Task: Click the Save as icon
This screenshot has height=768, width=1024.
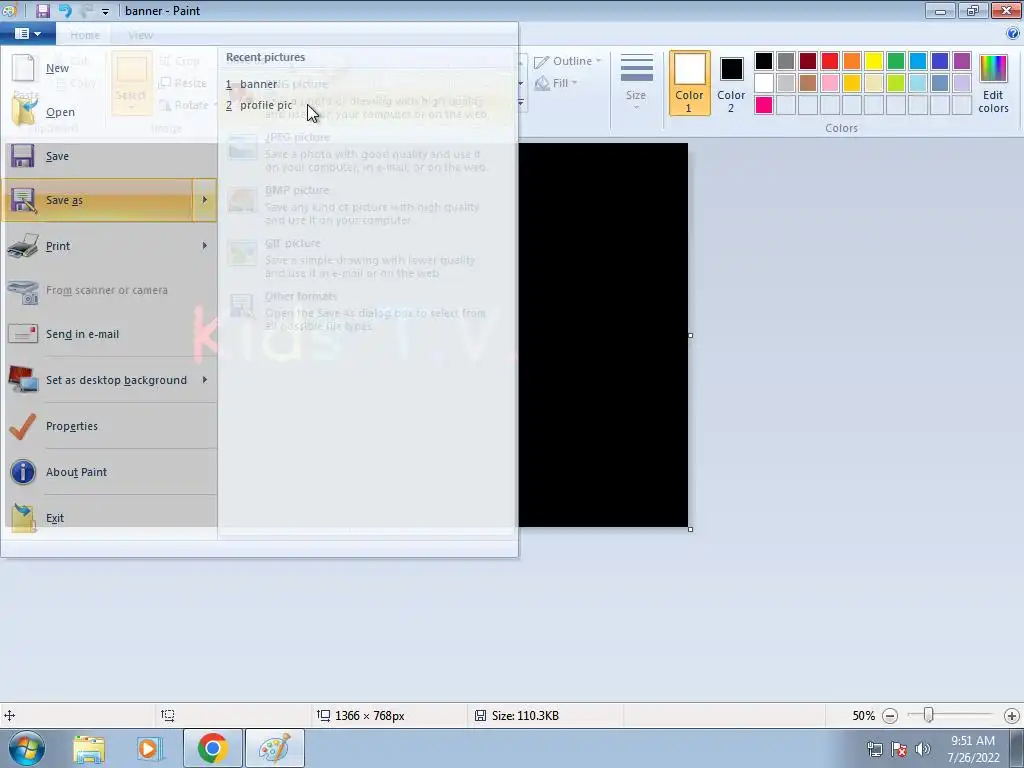Action: point(23,200)
